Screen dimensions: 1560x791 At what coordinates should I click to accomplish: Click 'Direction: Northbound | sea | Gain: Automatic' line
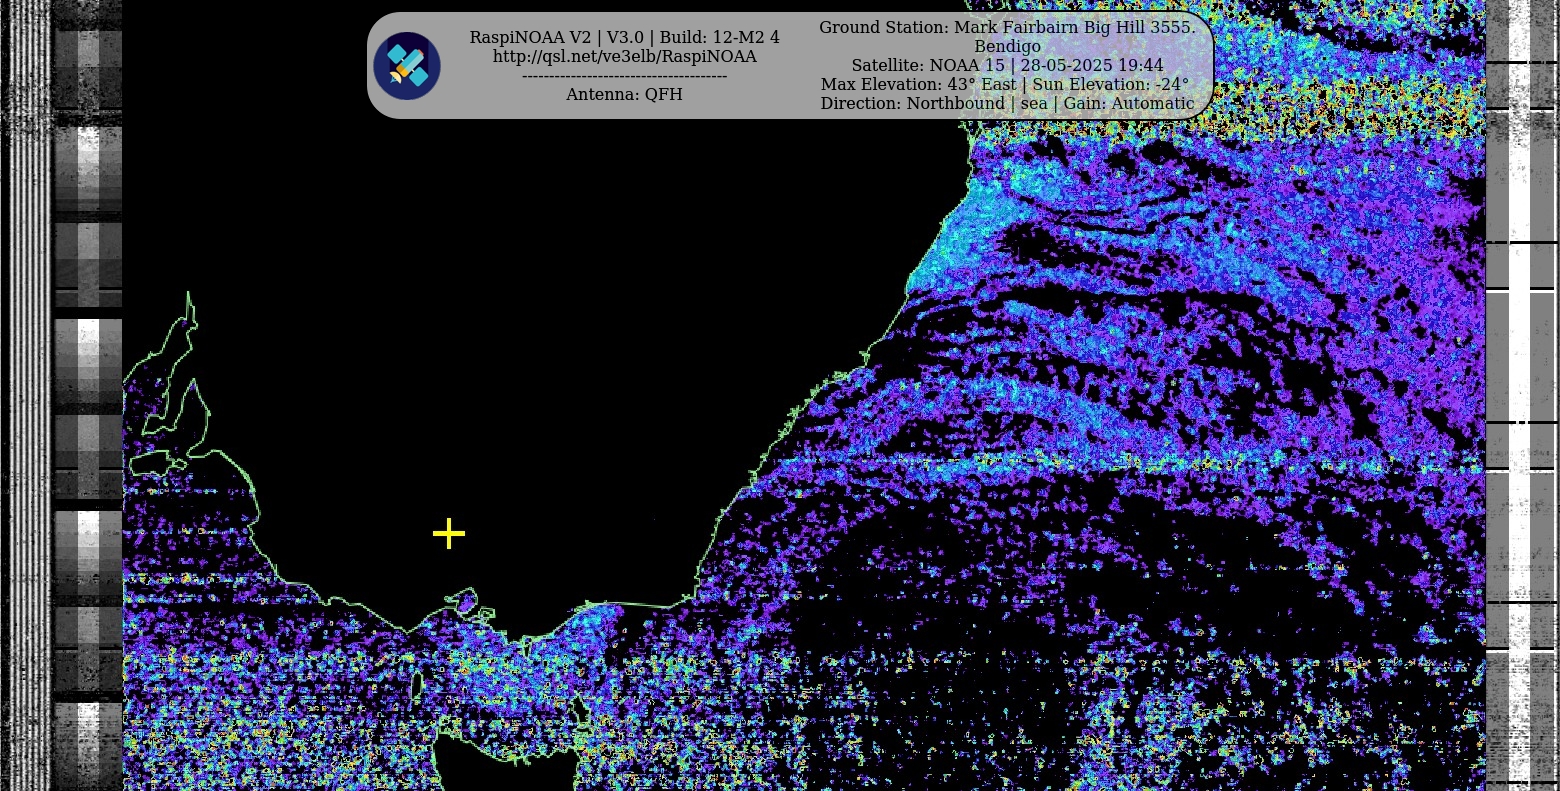point(1007,104)
